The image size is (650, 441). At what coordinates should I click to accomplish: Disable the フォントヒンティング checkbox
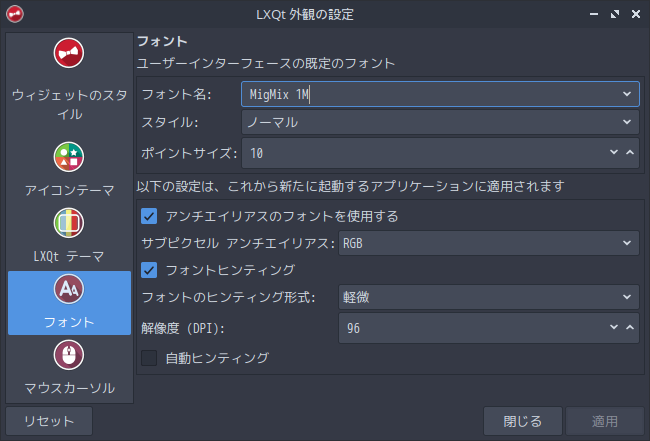149,270
